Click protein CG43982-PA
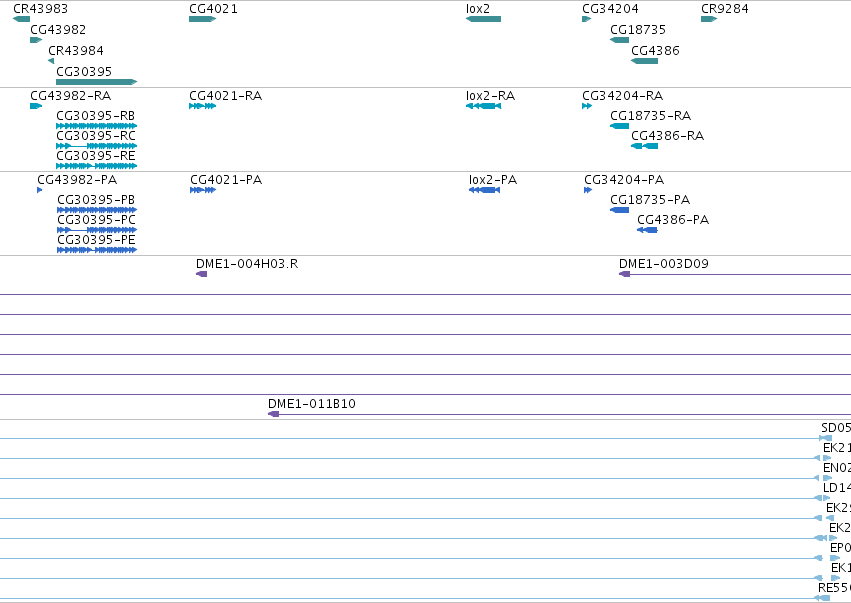The image size is (851, 603). (39, 190)
